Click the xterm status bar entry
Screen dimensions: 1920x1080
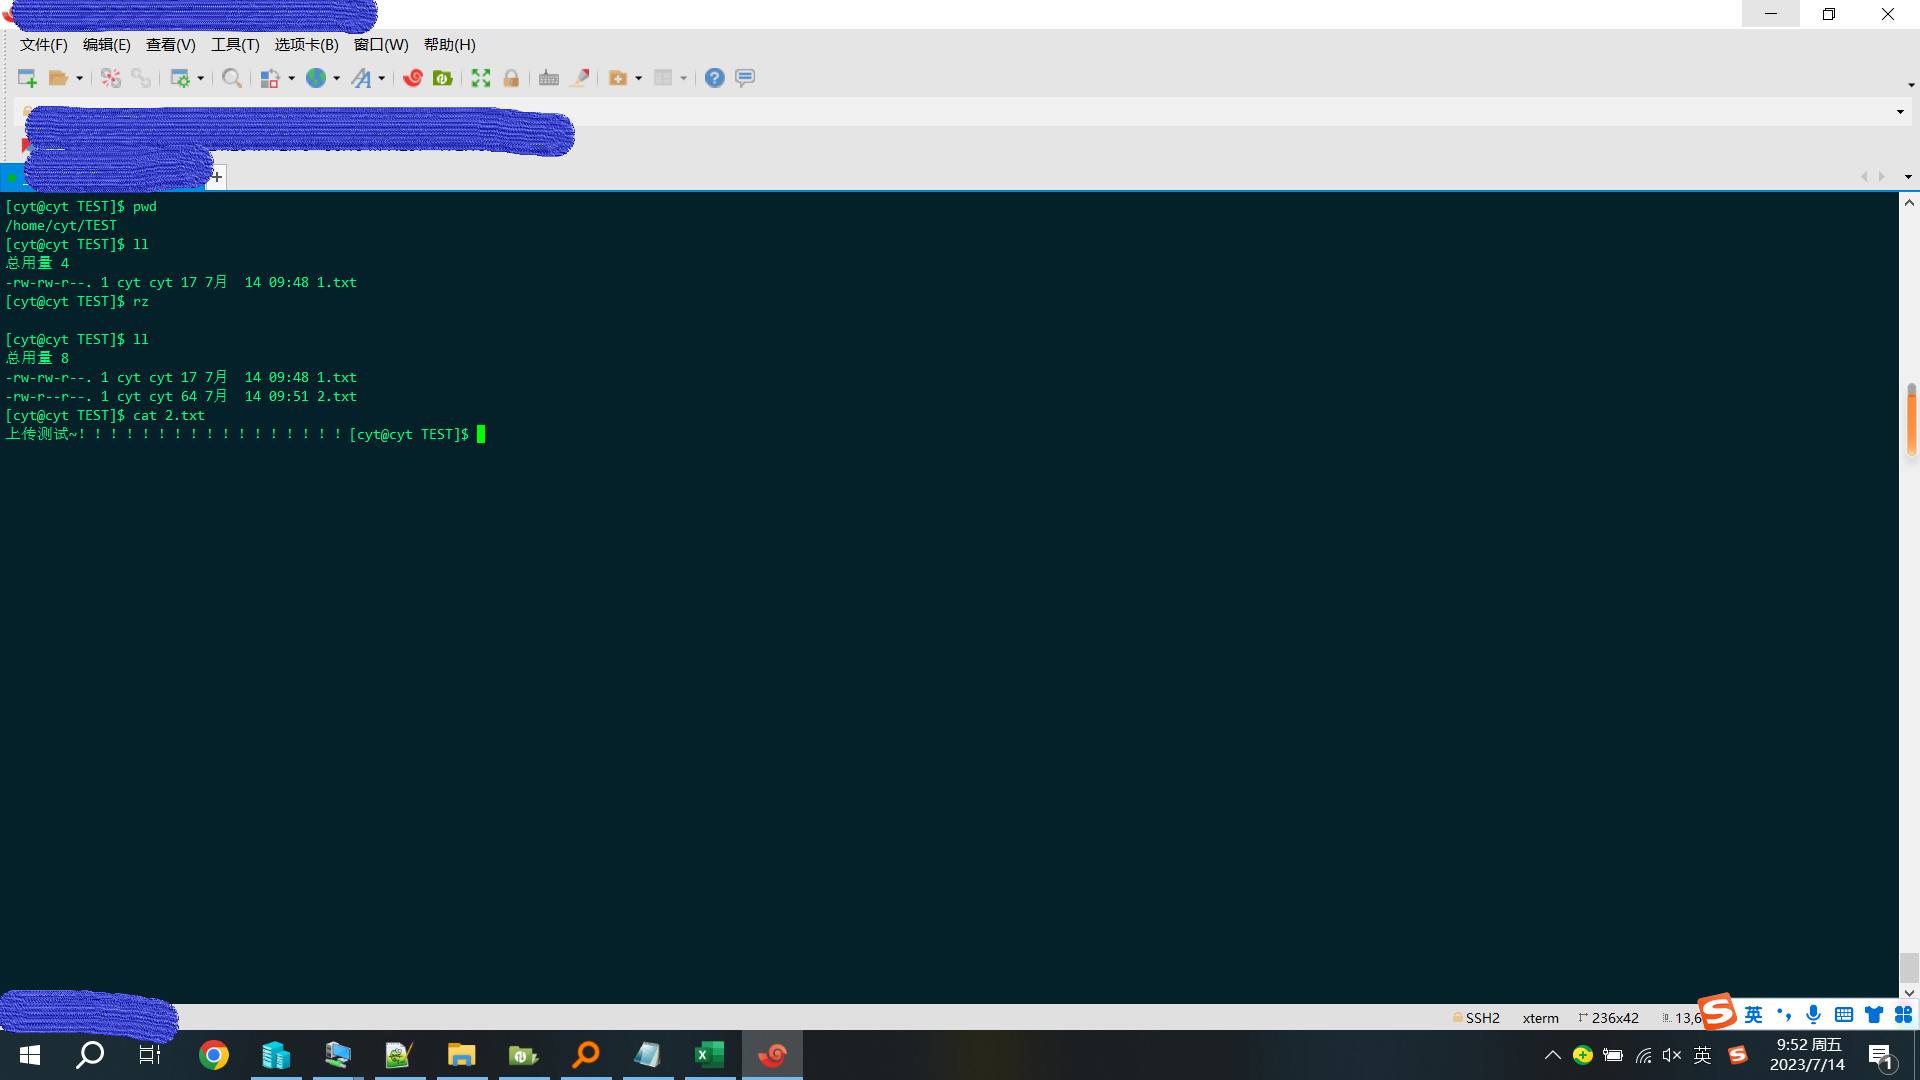coord(1540,1018)
